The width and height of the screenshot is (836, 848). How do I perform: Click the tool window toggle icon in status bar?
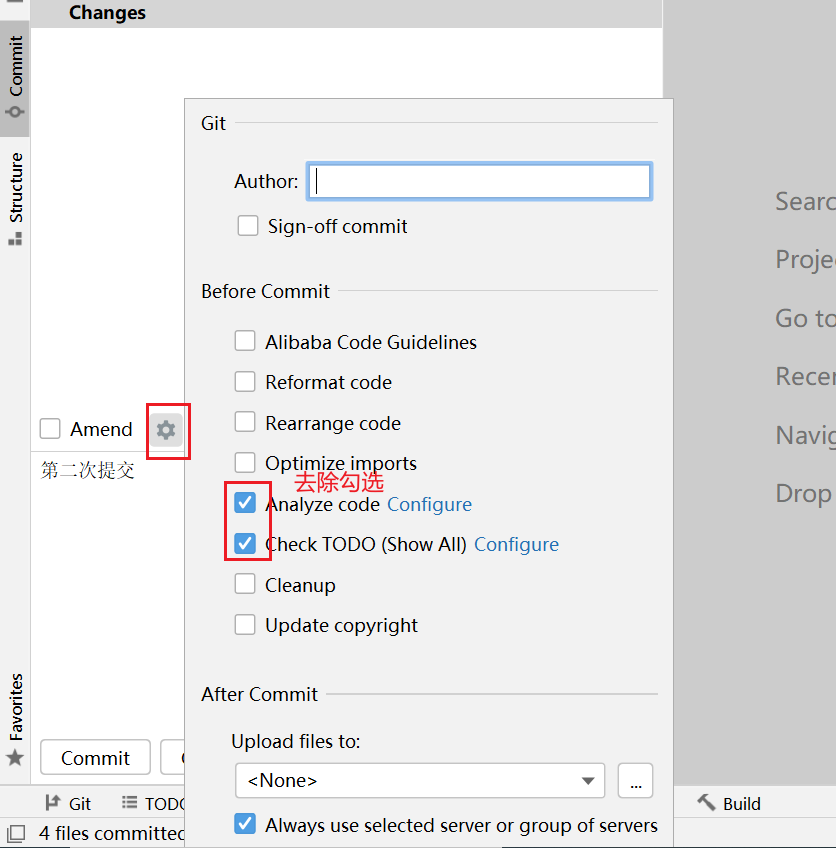[15, 833]
